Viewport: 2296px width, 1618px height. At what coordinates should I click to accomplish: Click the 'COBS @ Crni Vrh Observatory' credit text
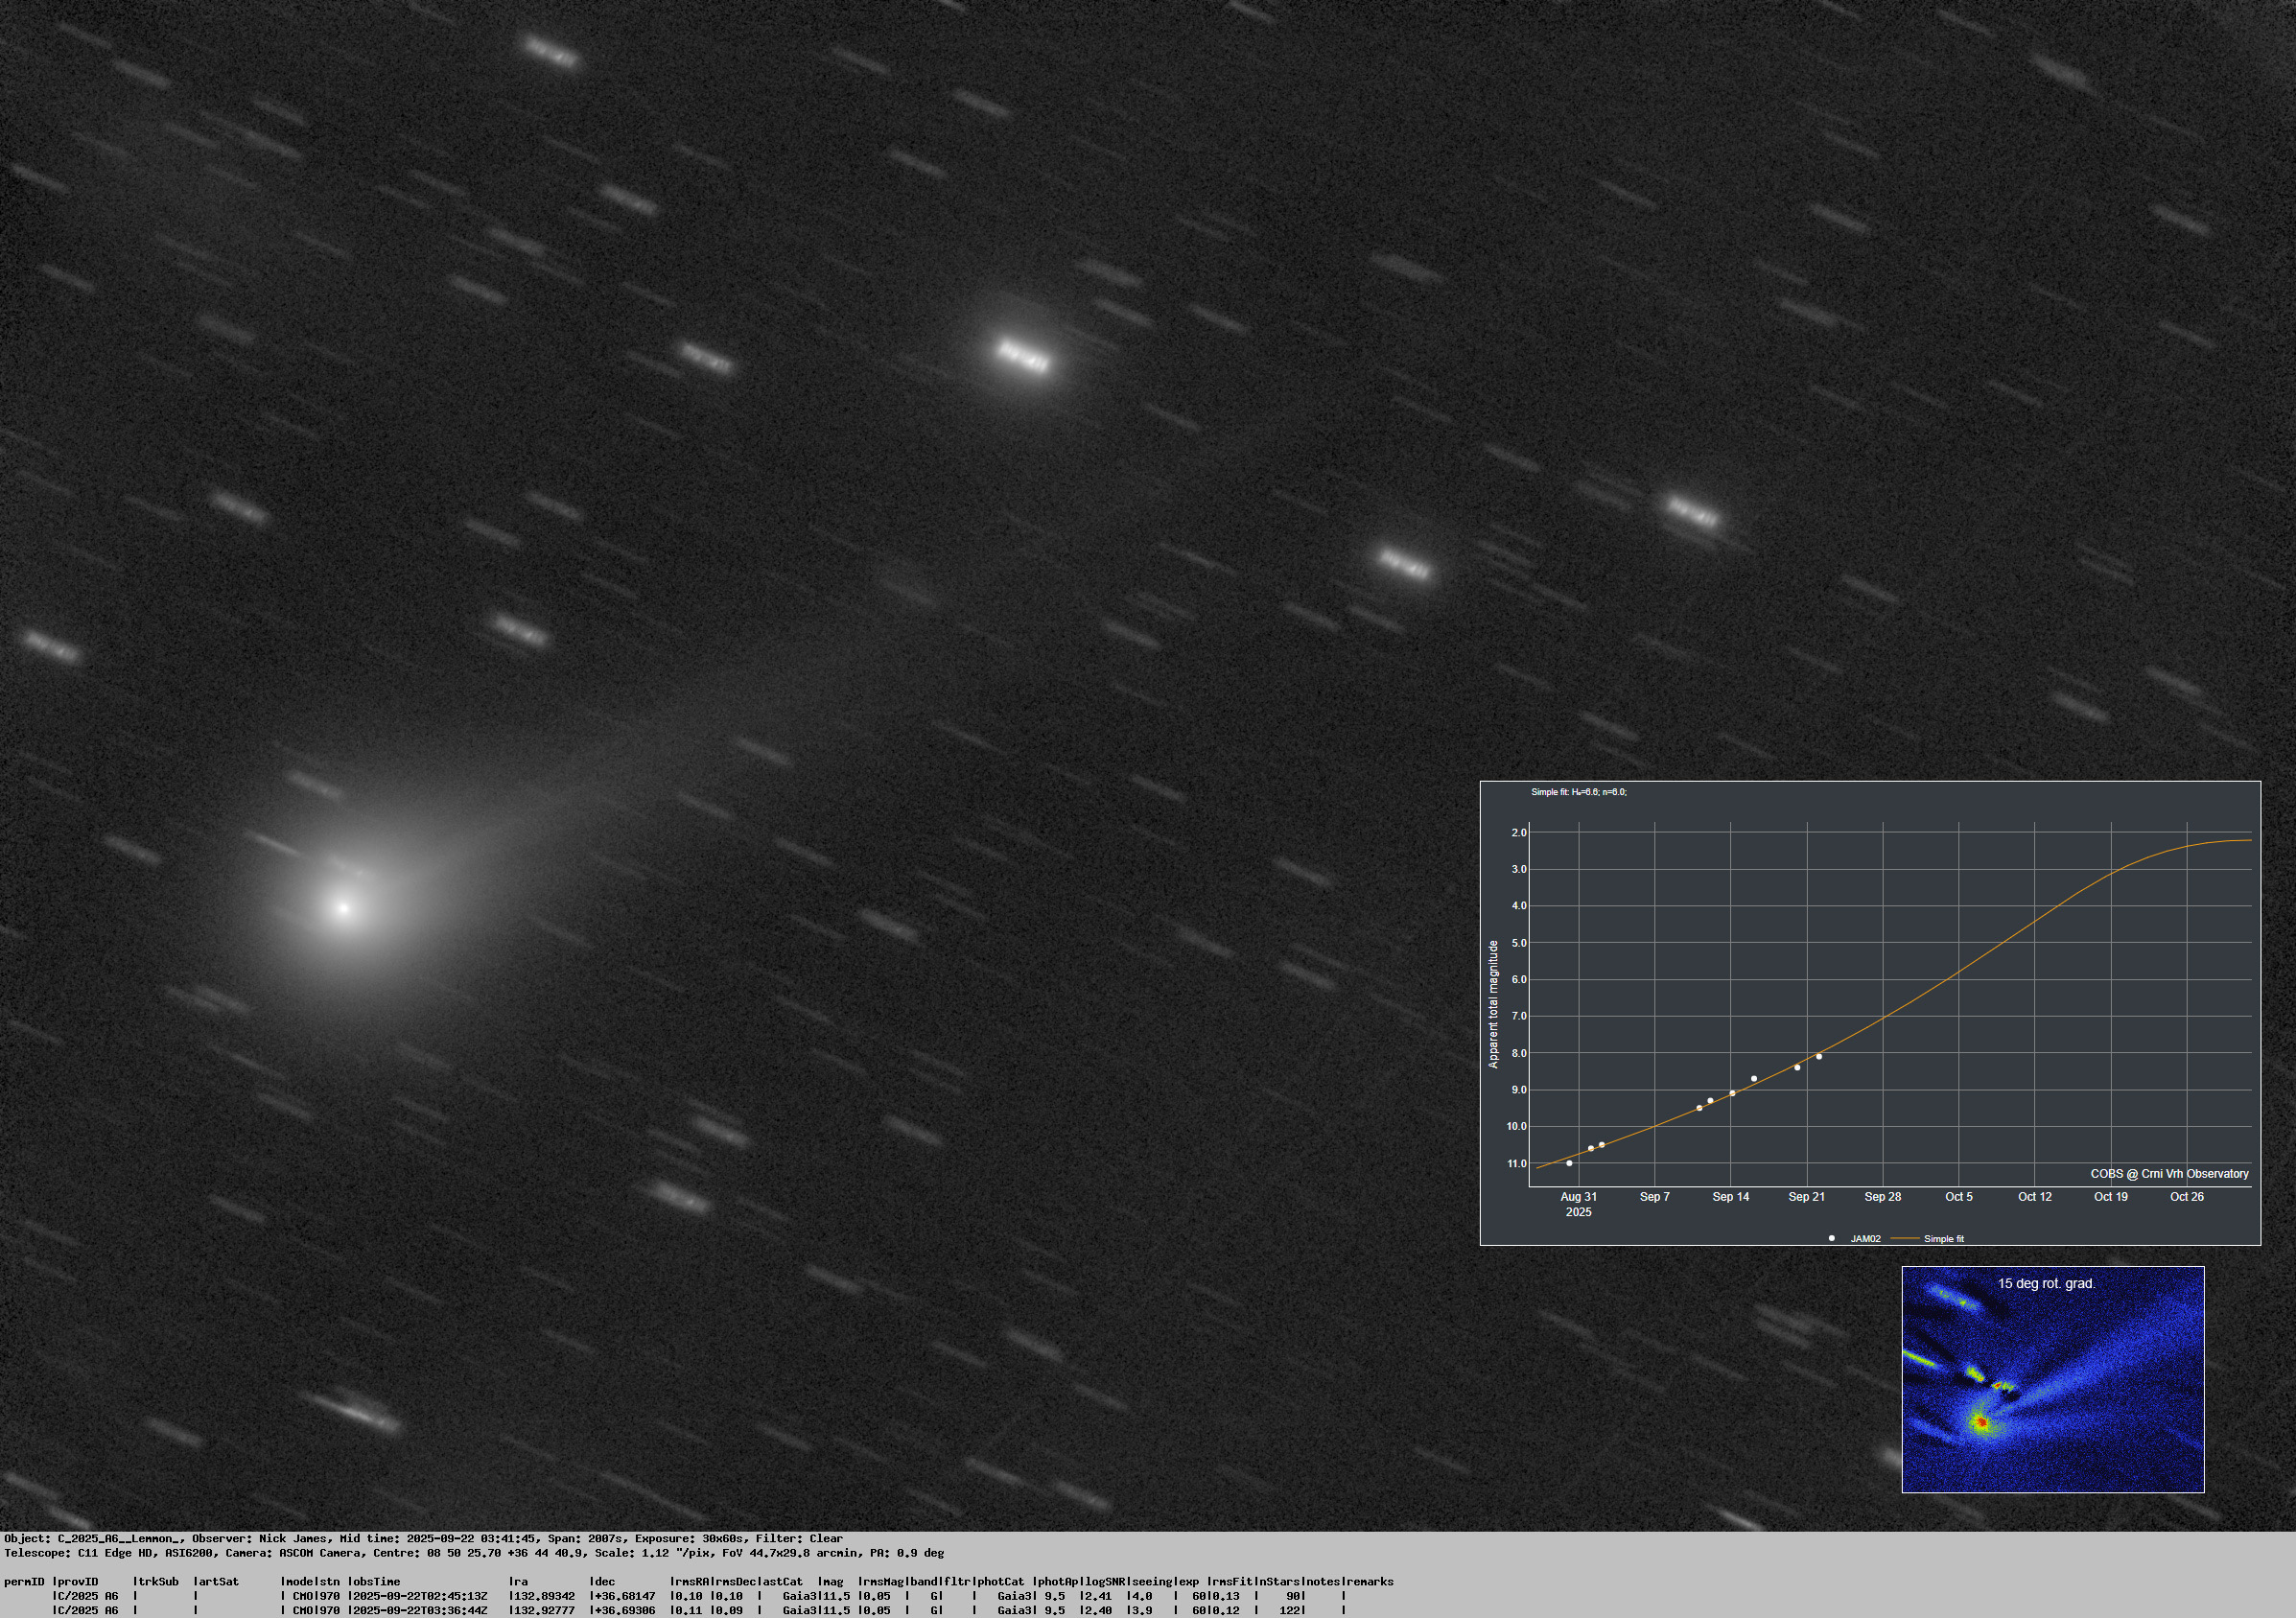[x=2169, y=1173]
